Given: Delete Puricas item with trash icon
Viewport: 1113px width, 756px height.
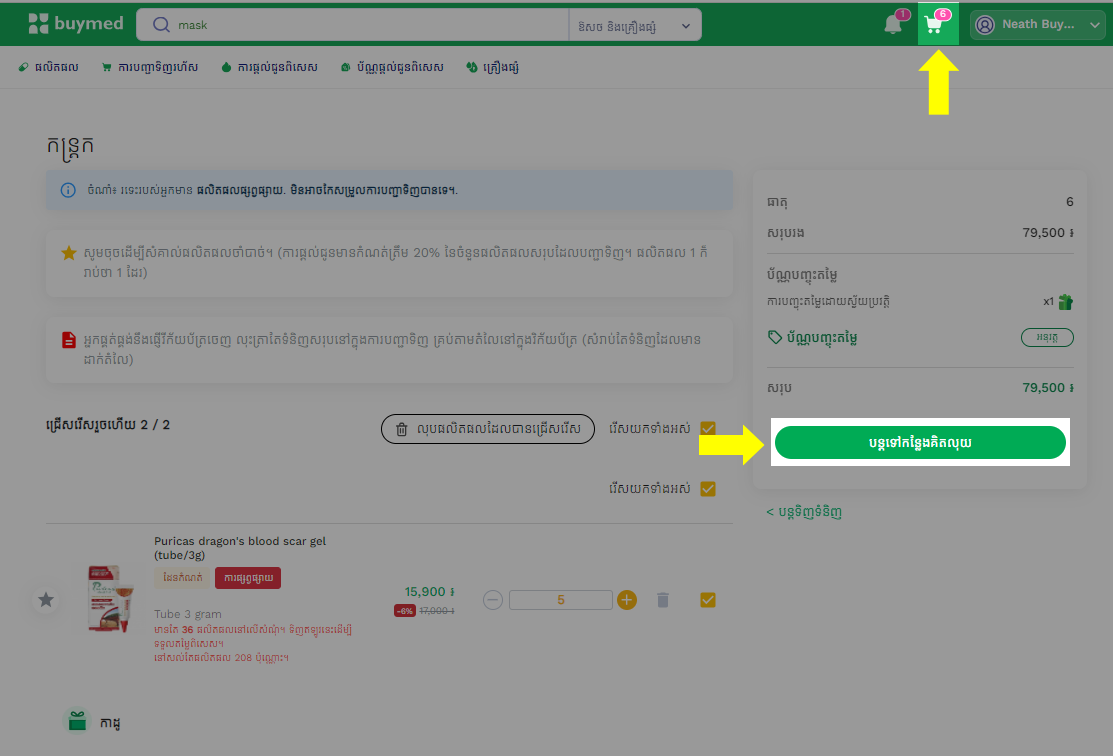Looking at the screenshot, I should coord(662,600).
